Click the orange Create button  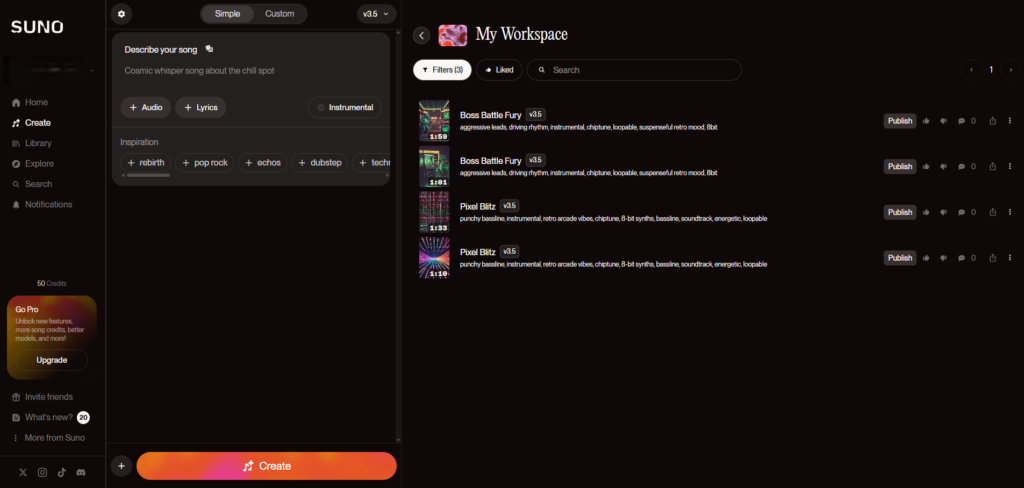(x=266, y=466)
